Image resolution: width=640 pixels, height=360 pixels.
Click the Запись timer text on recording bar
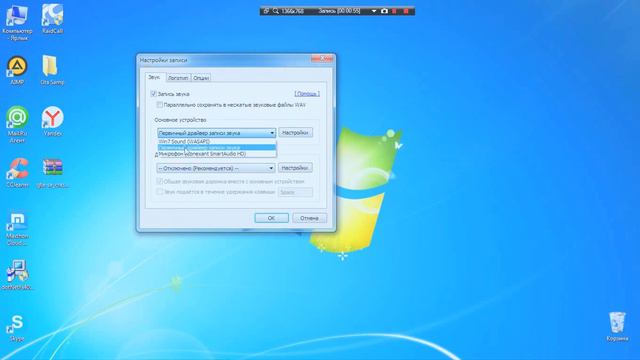339,11
